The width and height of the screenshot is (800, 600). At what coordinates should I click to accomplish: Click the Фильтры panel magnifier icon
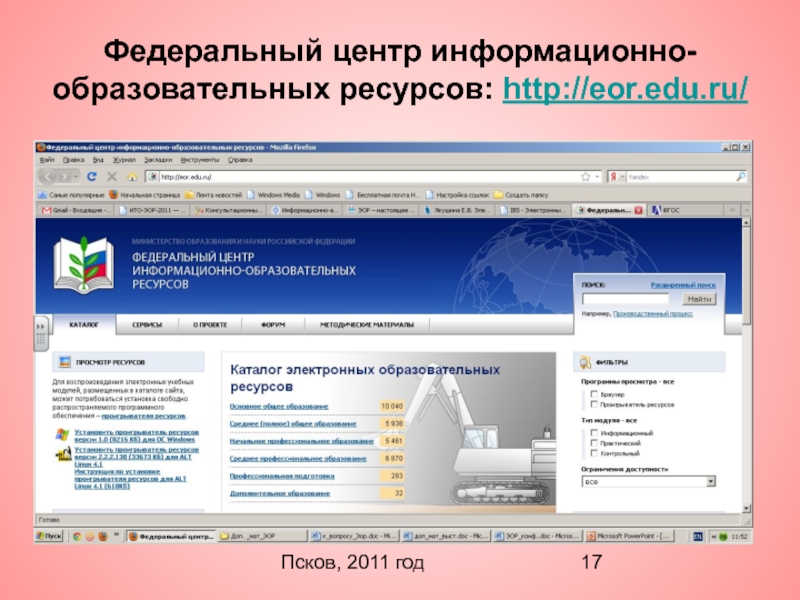point(585,362)
